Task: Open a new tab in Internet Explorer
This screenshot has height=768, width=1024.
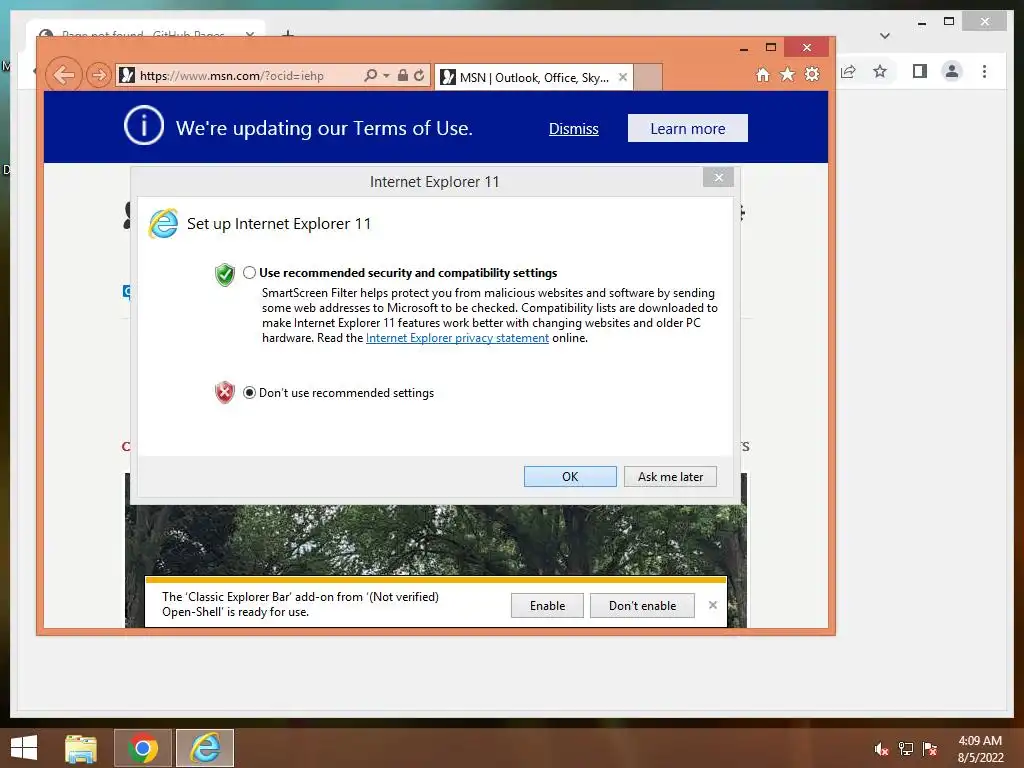Action: point(648,77)
